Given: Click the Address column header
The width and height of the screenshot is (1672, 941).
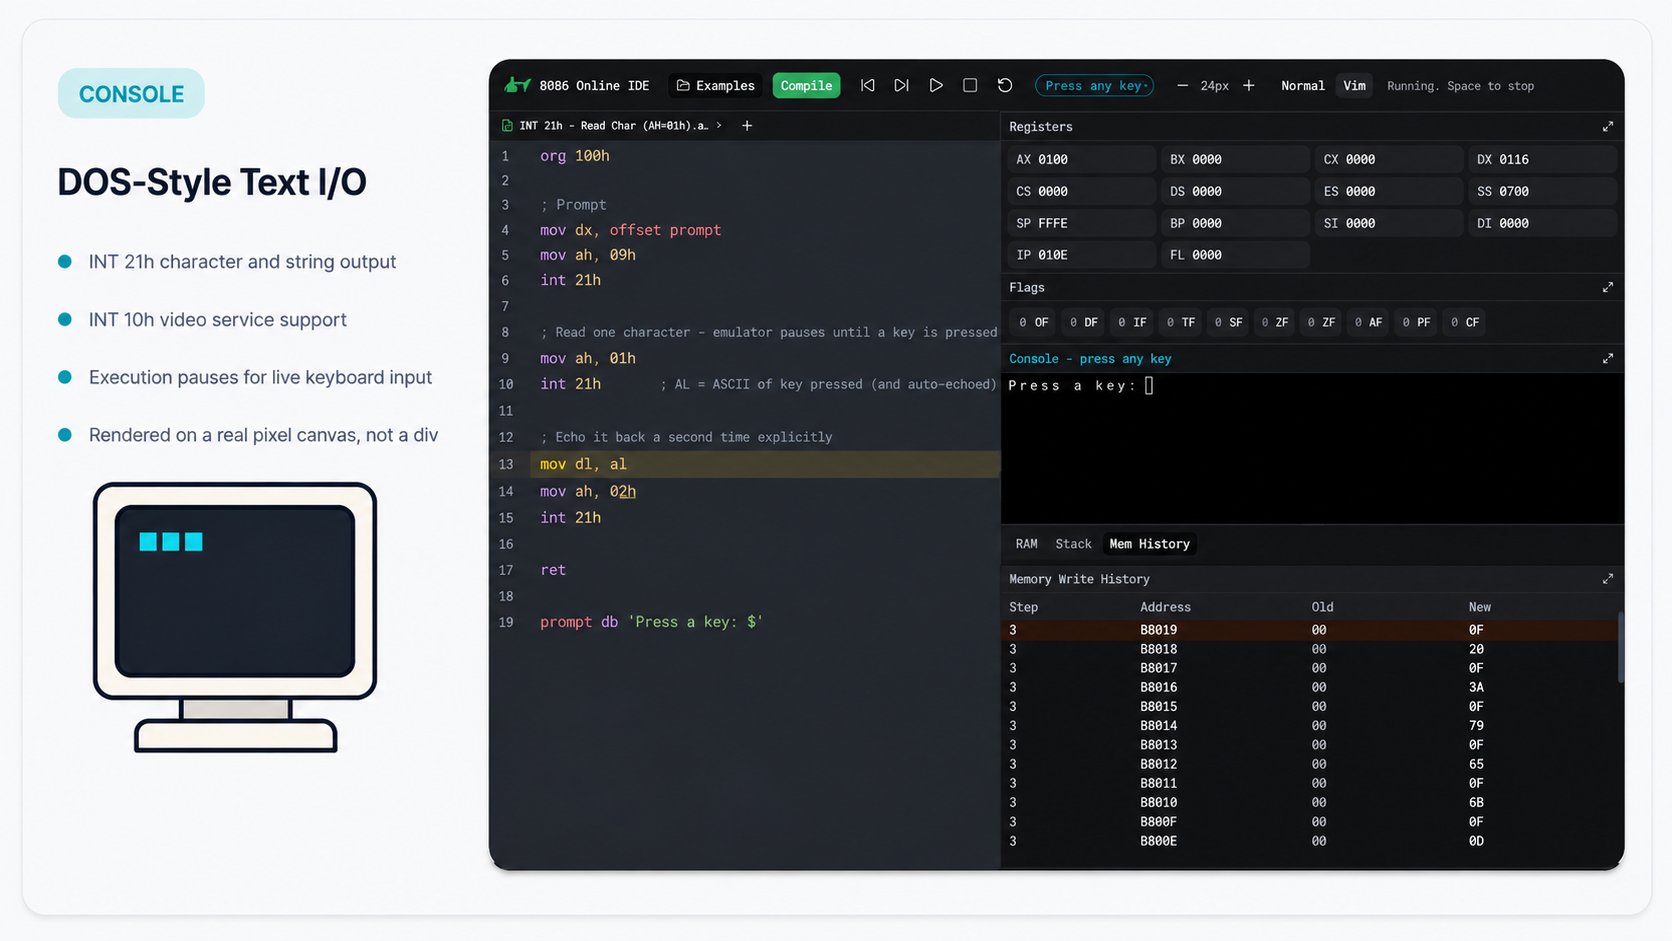Looking at the screenshot, I should (1165, 607).
